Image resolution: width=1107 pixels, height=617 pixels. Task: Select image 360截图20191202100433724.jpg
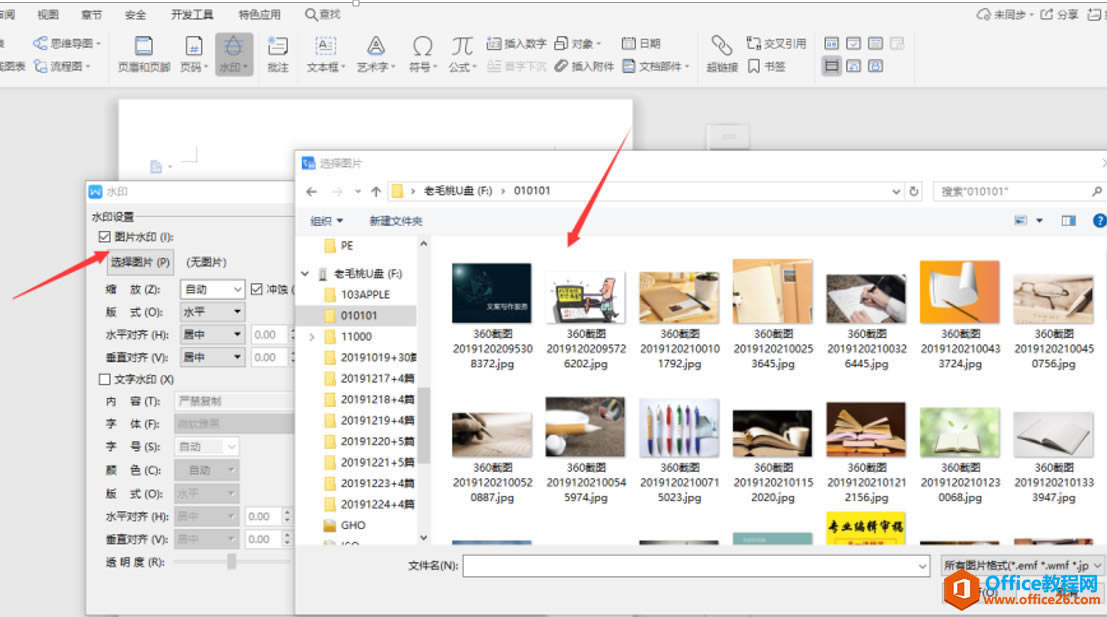coord(960,316)
